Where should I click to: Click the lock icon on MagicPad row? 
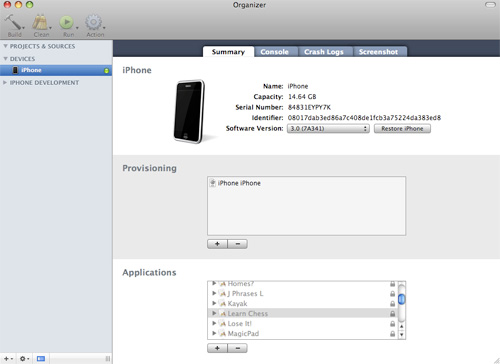tap(393, 334)
